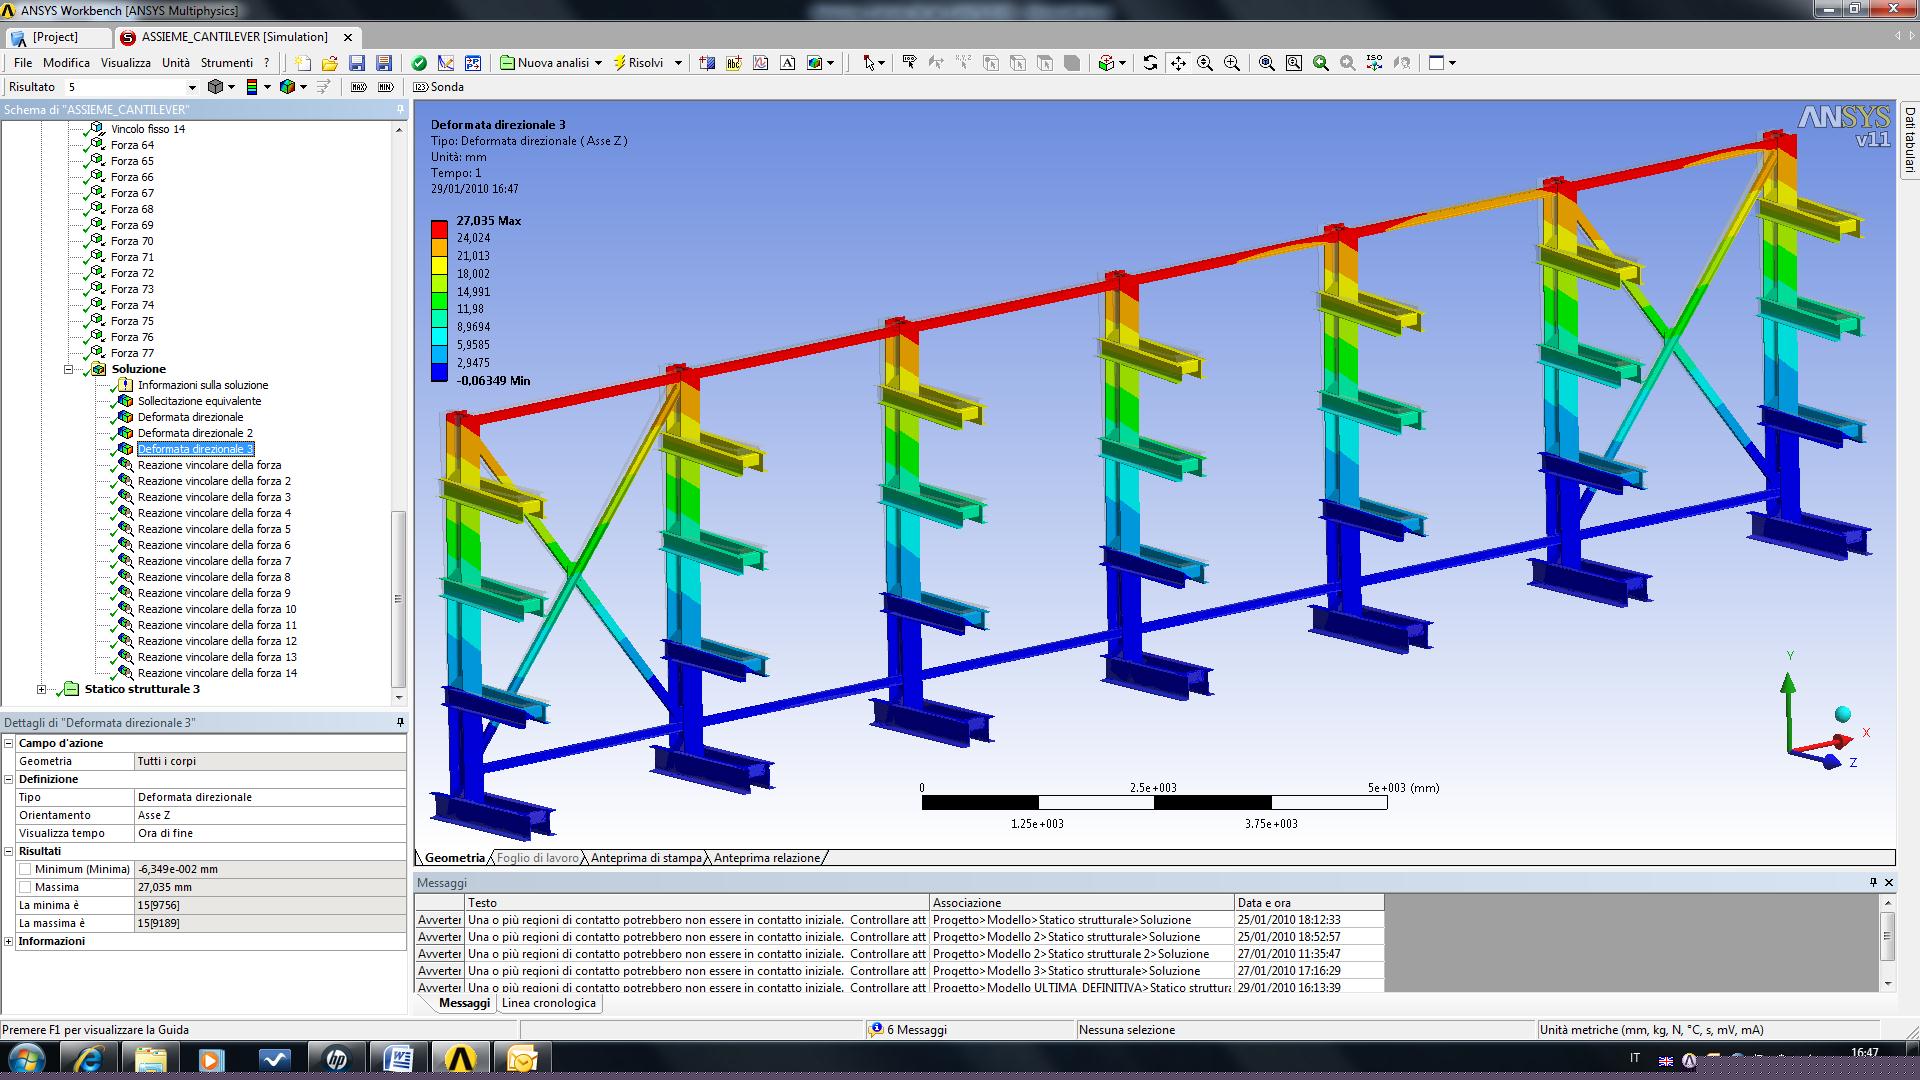
Task: Click the Nuova analisi button
Action: [545, 63]
